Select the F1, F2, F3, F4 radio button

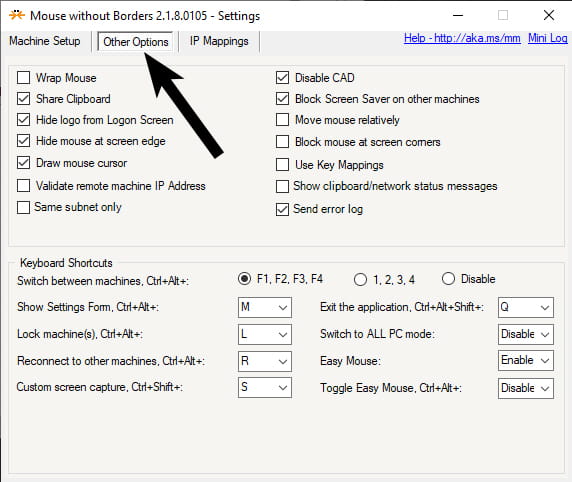244,279
